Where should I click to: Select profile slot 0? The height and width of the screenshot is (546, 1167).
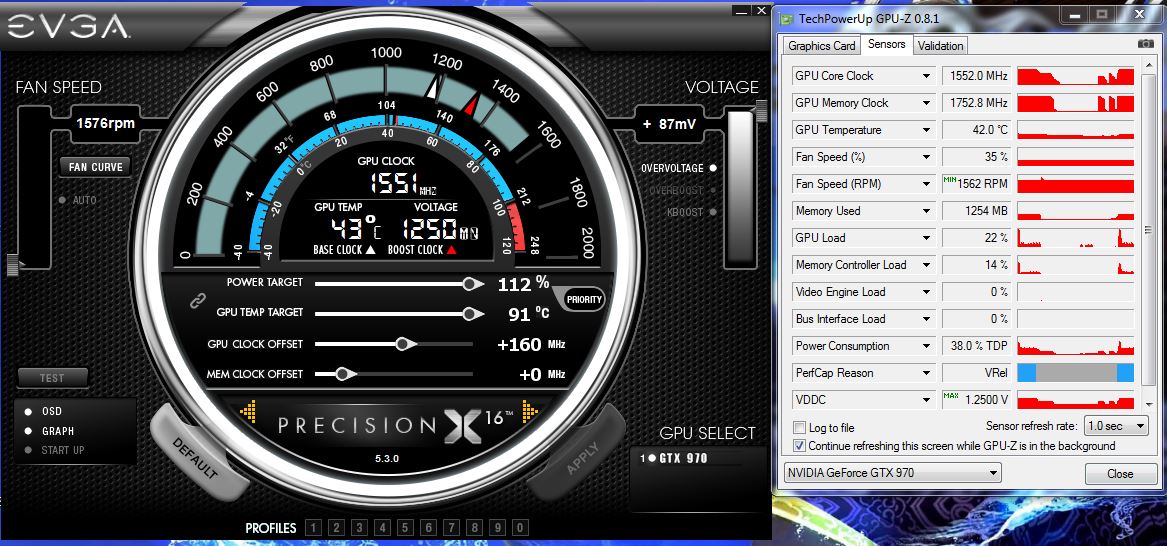tap(521, 528)
